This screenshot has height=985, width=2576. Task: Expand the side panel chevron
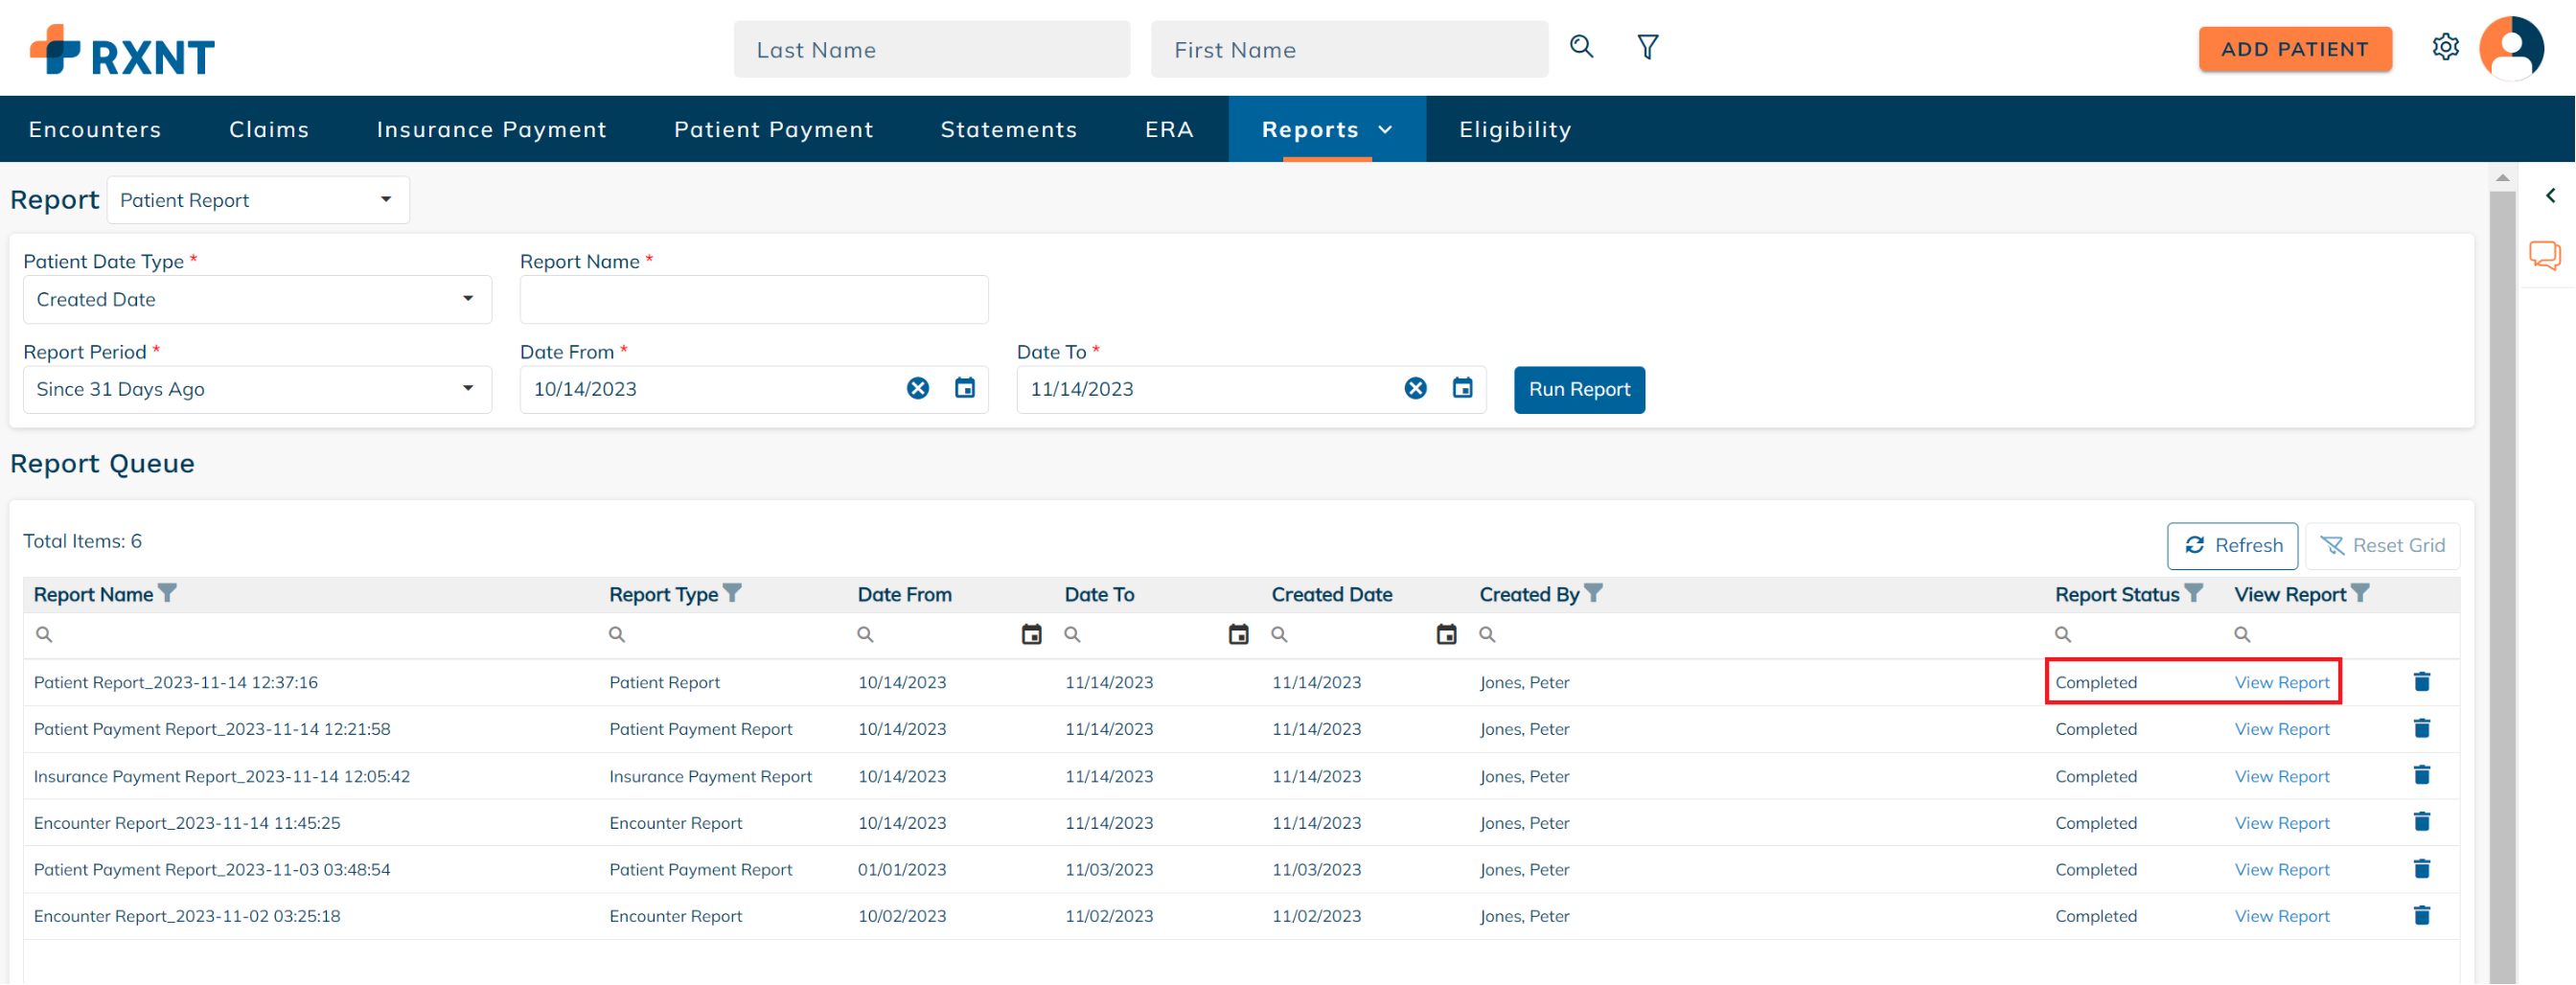(x=2550, y=195)
